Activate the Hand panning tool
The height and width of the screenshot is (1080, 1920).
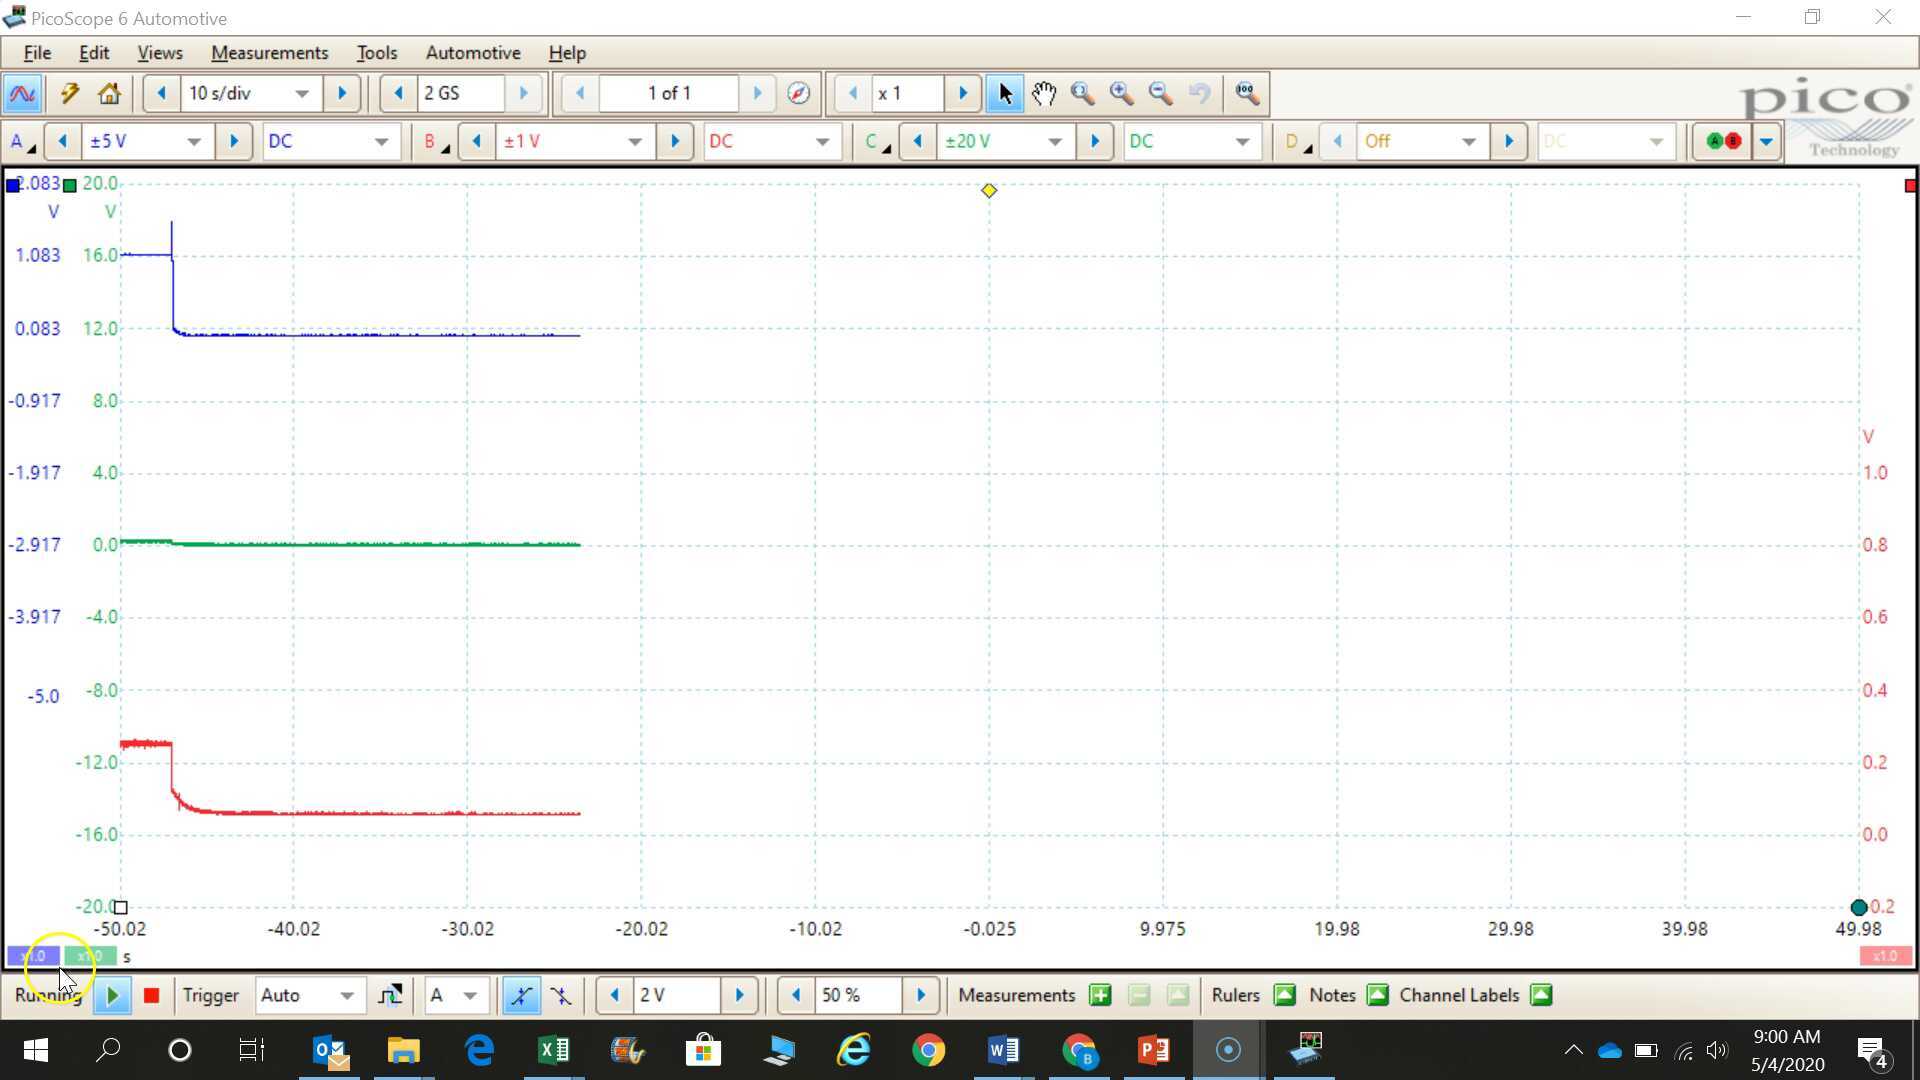pyautogui.click(x=1043, y=93)
